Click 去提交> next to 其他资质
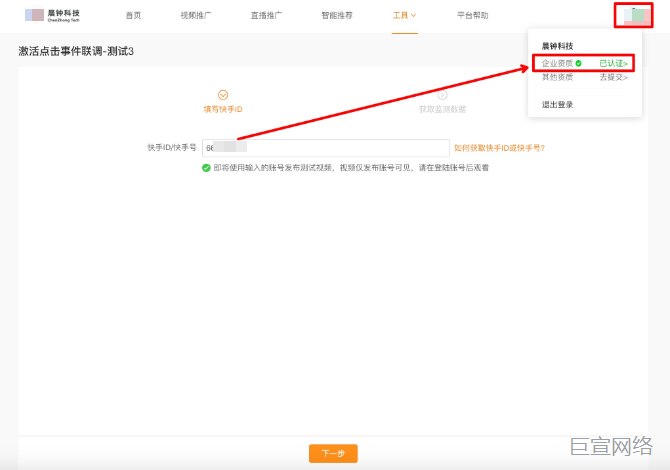This screenshot has height=470, width=670. [613, 77]
